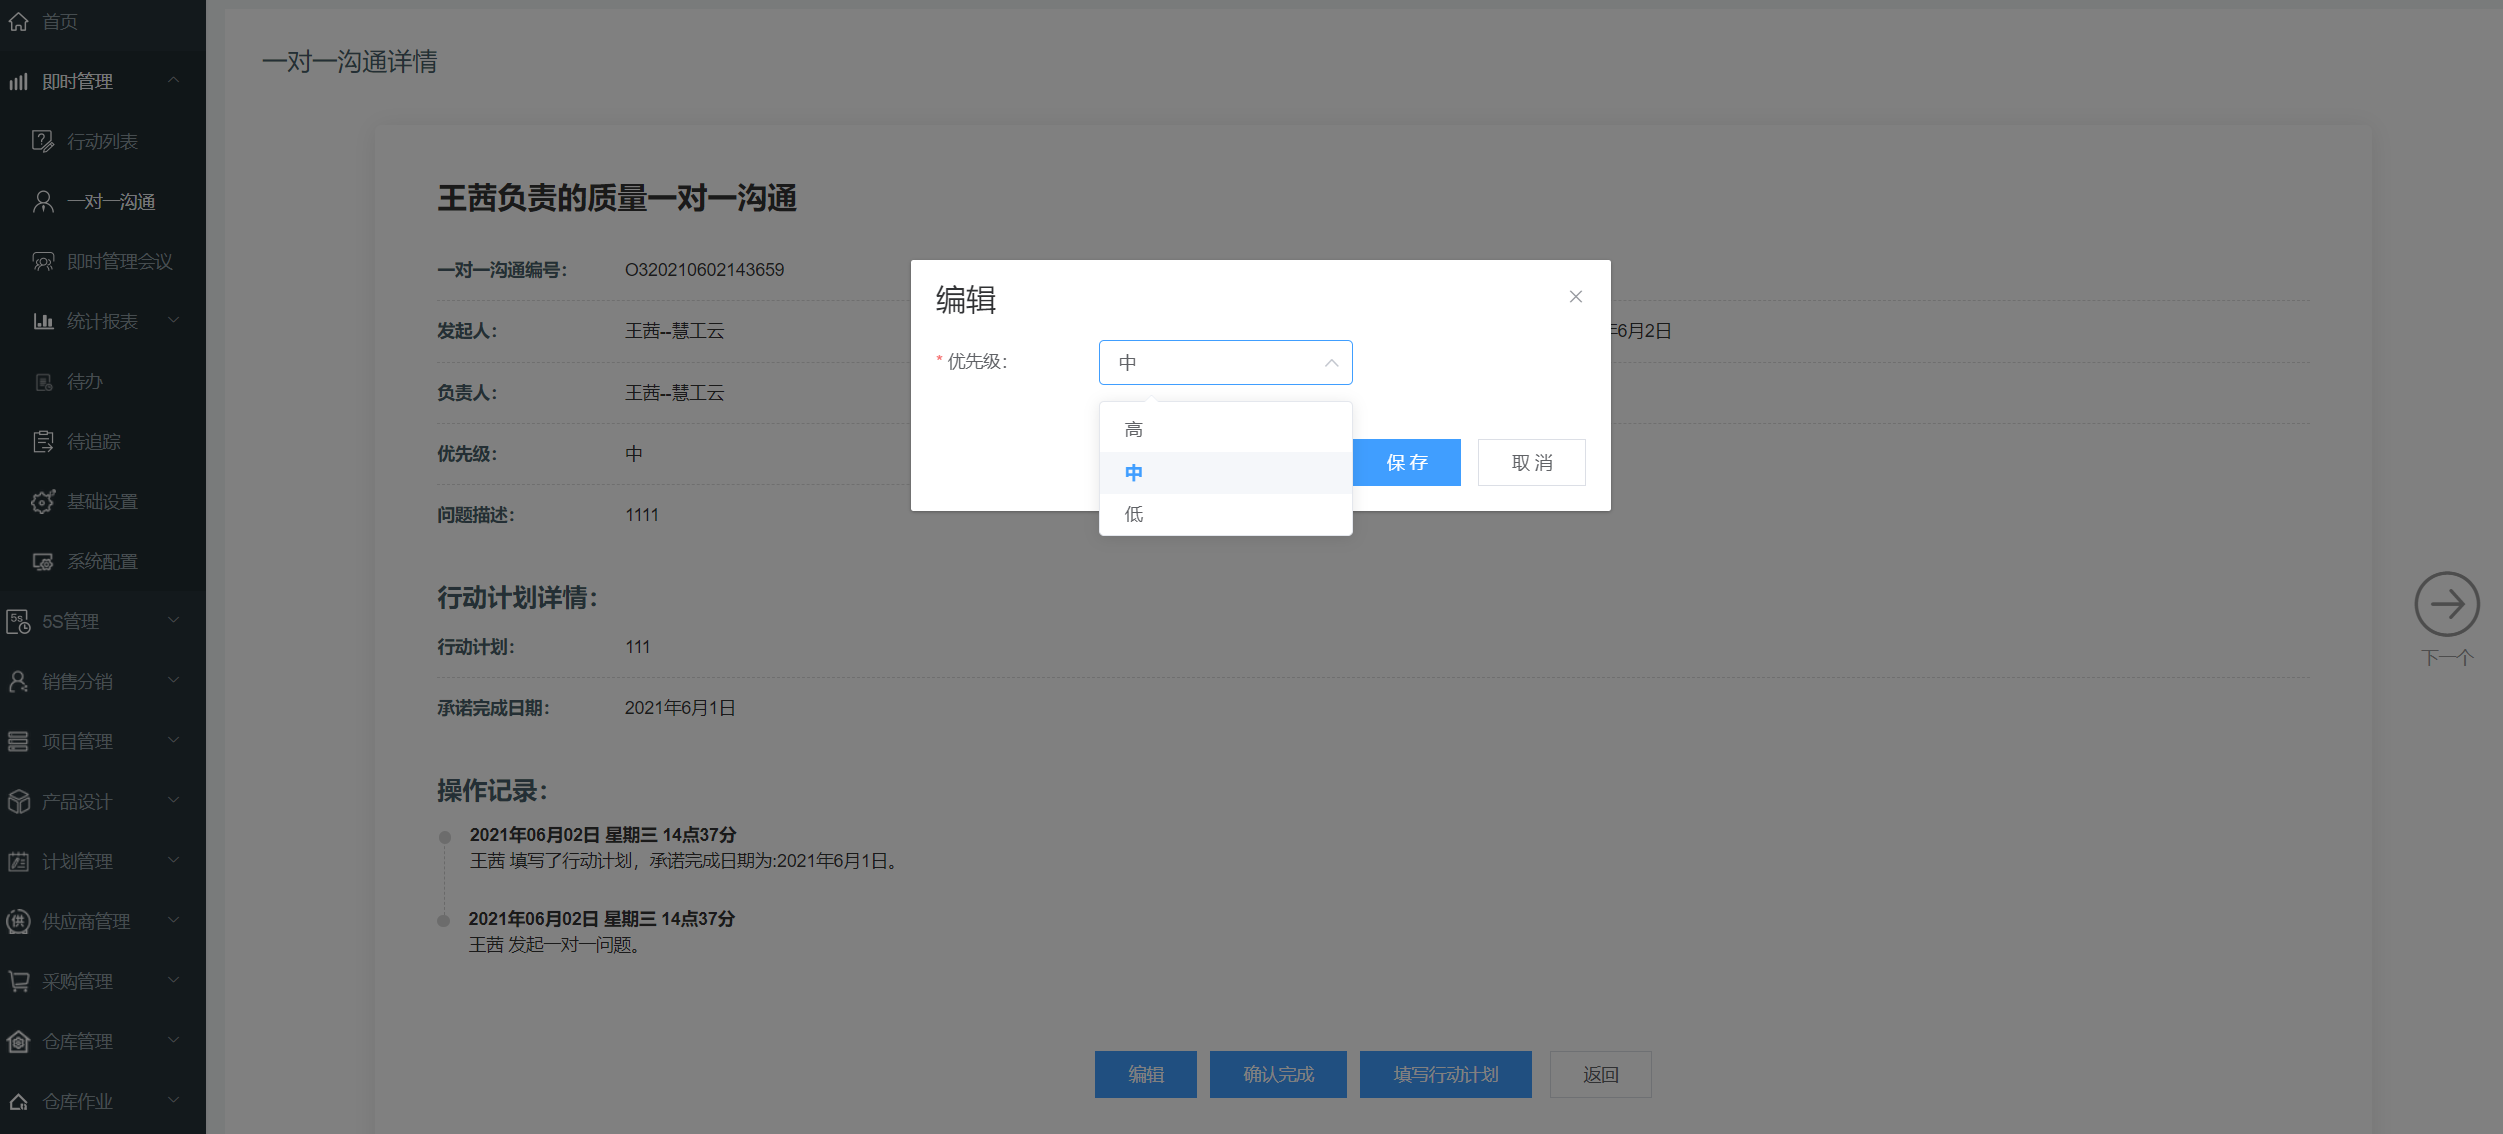Collapse the 即时管理 menu chevron
The image size is (2503, 1134).
click(174, 80)
